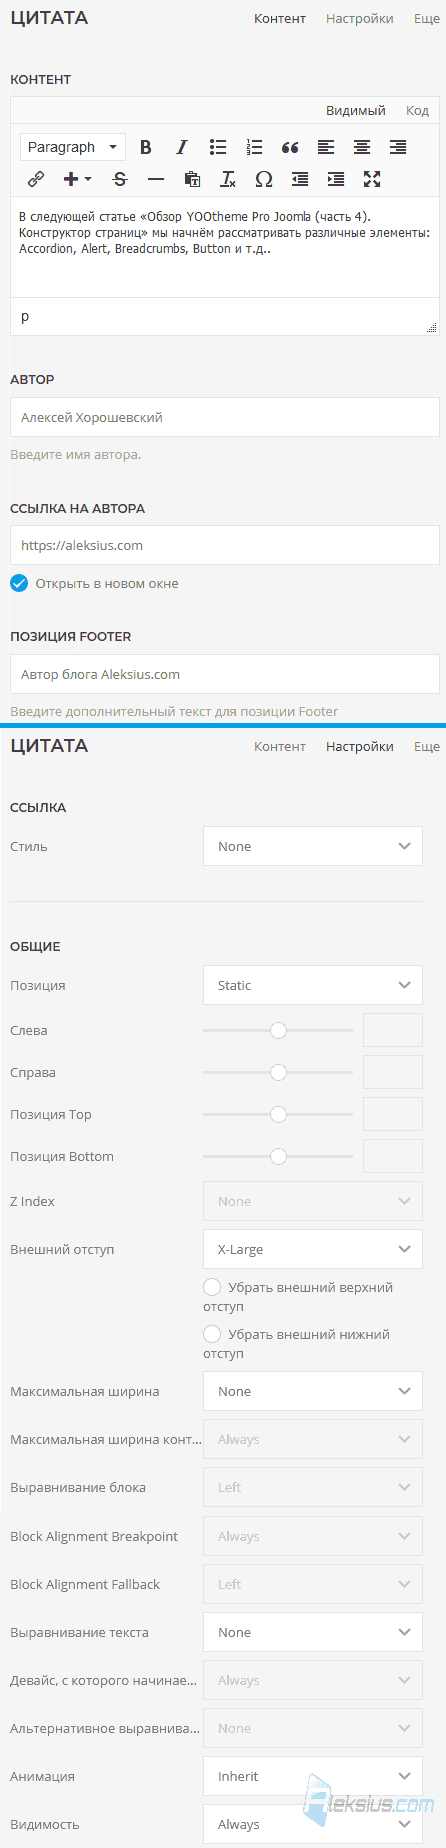
Task: Open the Максимальная ширина dropdown
Action: 313,1391
